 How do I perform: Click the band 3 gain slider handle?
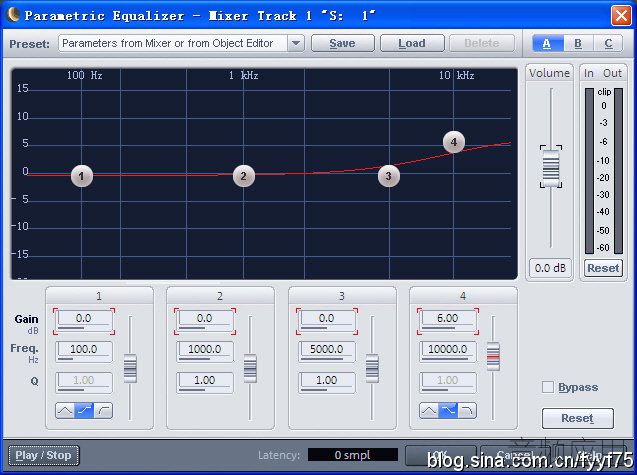tap(372, 368)
